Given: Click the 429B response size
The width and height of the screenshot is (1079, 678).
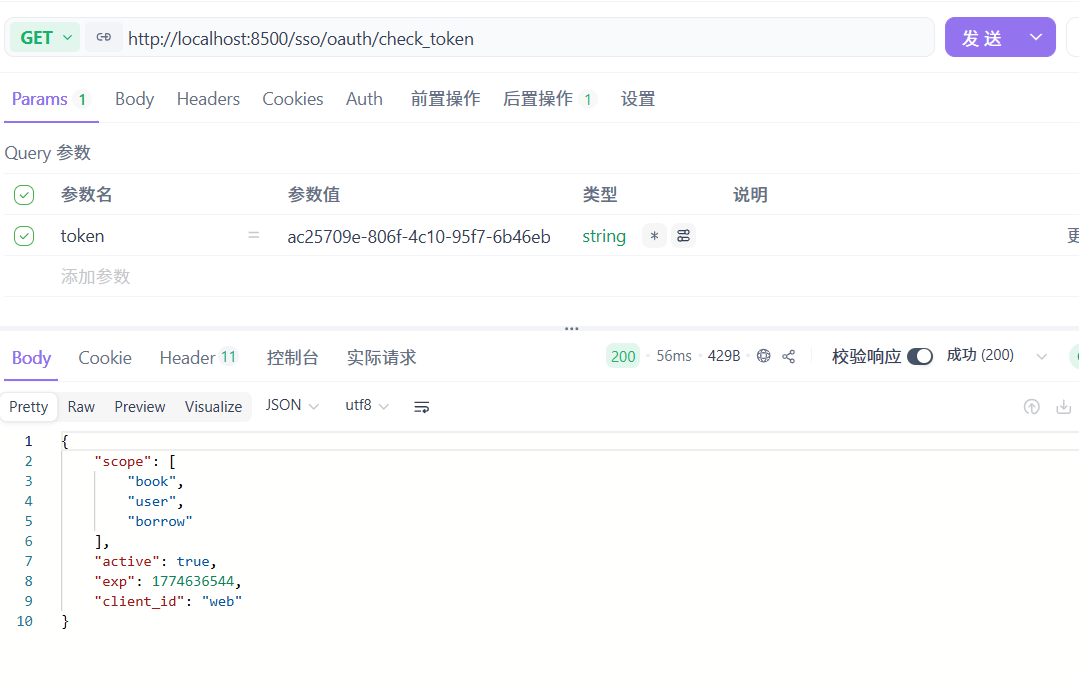Looking at the screenshot, I should point(724,356).
